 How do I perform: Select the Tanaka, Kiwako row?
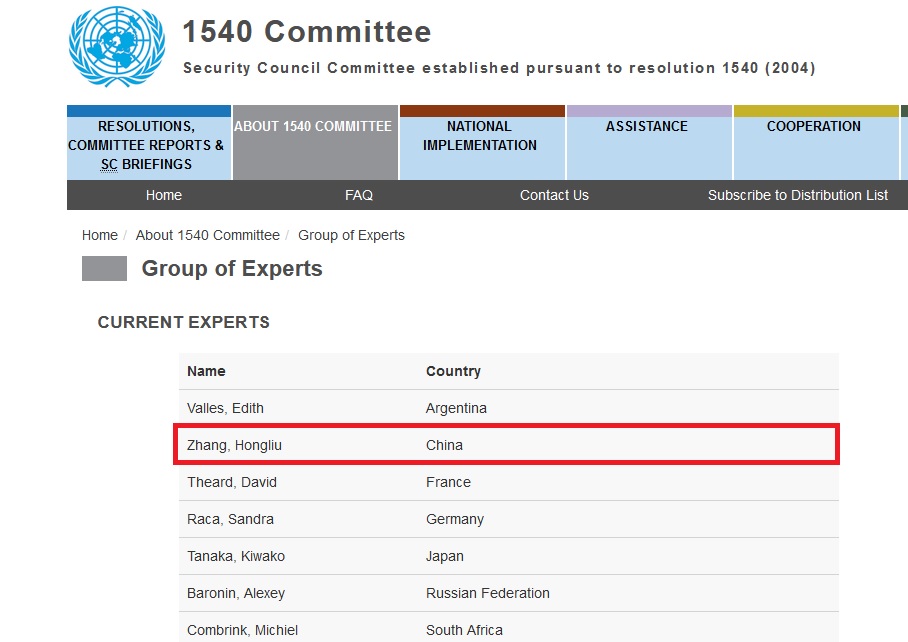coord(508,556)
